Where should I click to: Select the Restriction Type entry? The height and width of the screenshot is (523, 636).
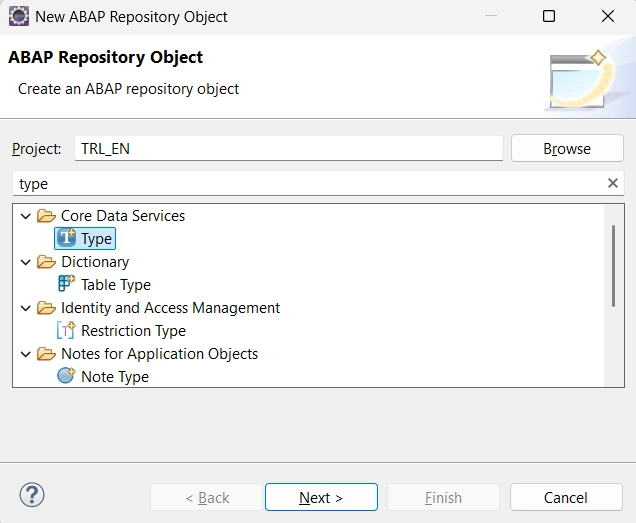(133, 330)
